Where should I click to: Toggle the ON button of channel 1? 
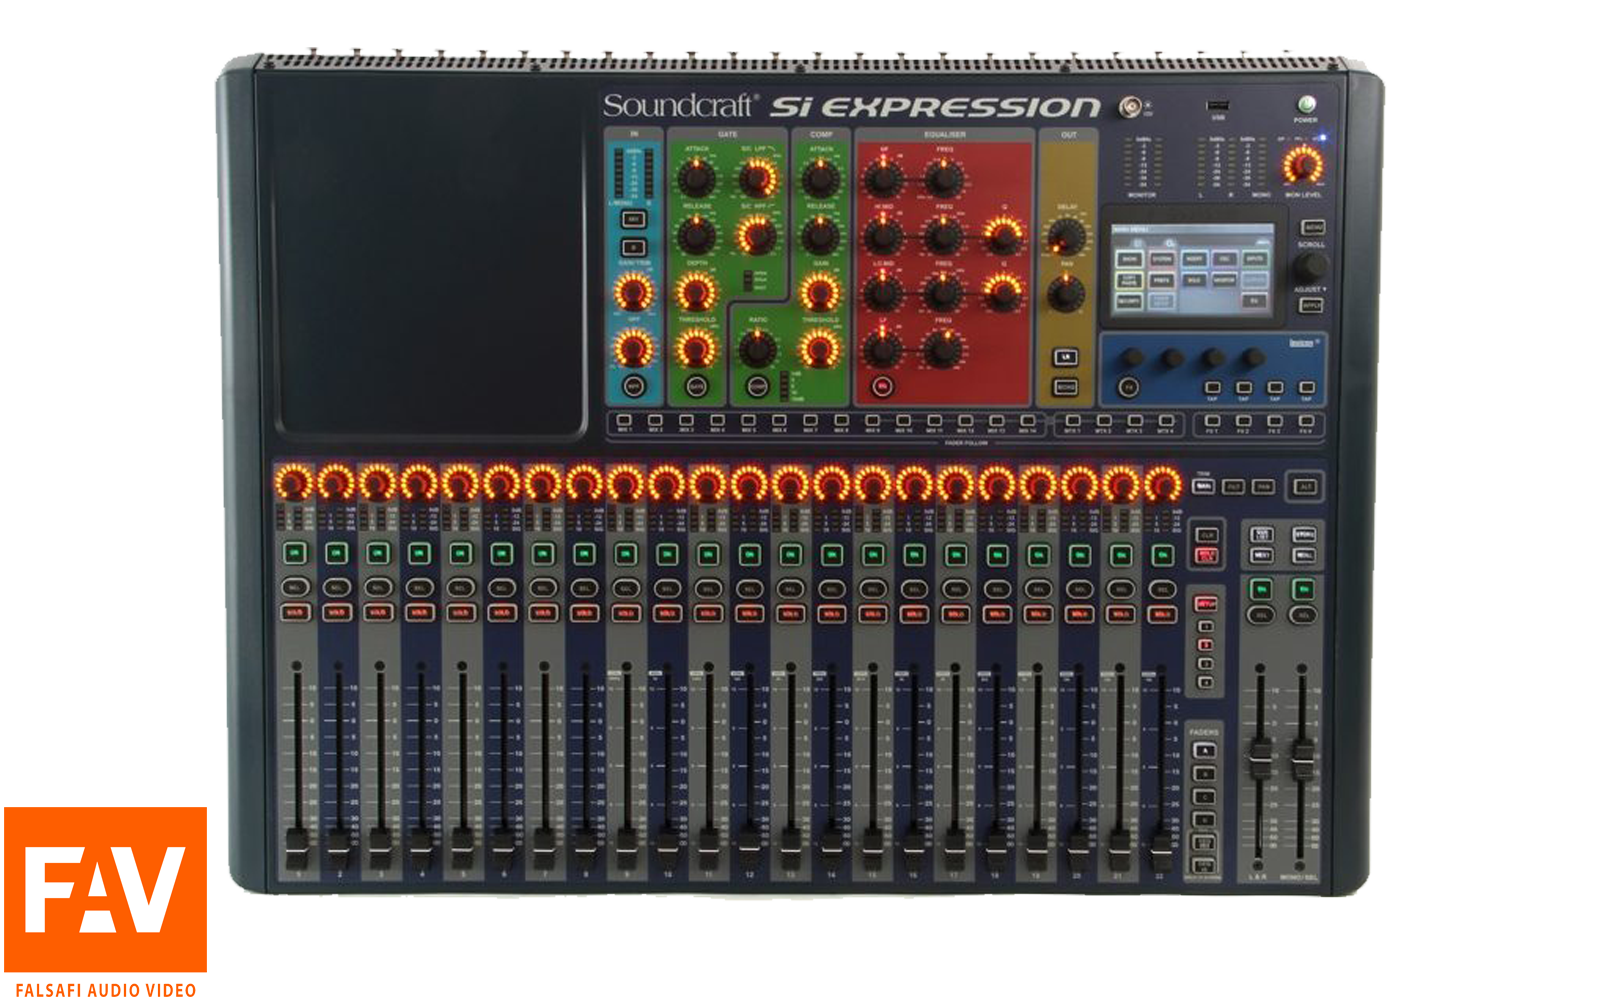coord(295,553)
